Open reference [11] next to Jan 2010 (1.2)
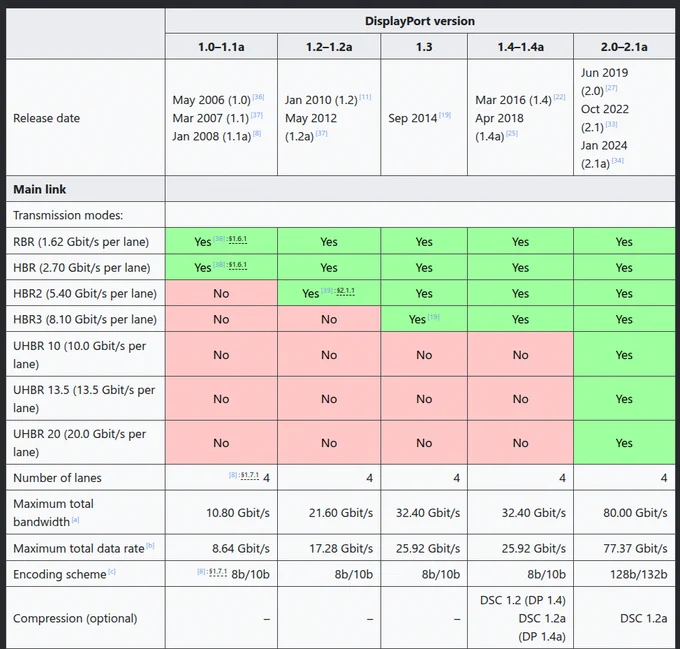The image size is (680, 649). (365, 97)
